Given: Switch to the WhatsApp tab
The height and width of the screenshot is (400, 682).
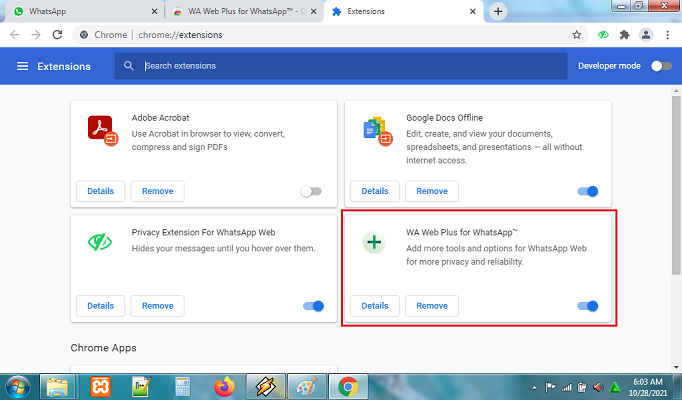Looking at the screenshot, I should click(x=85, y=11).
